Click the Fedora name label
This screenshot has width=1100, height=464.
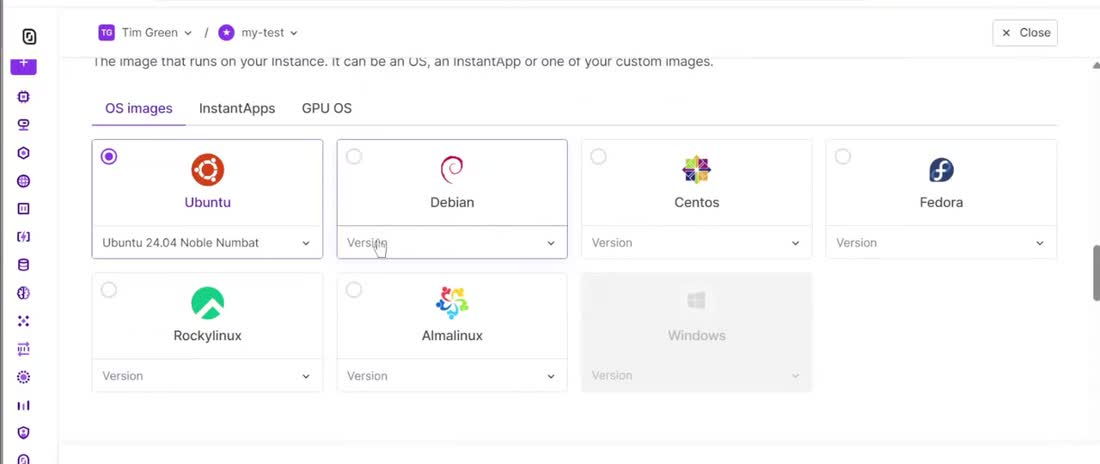[941, 202]
